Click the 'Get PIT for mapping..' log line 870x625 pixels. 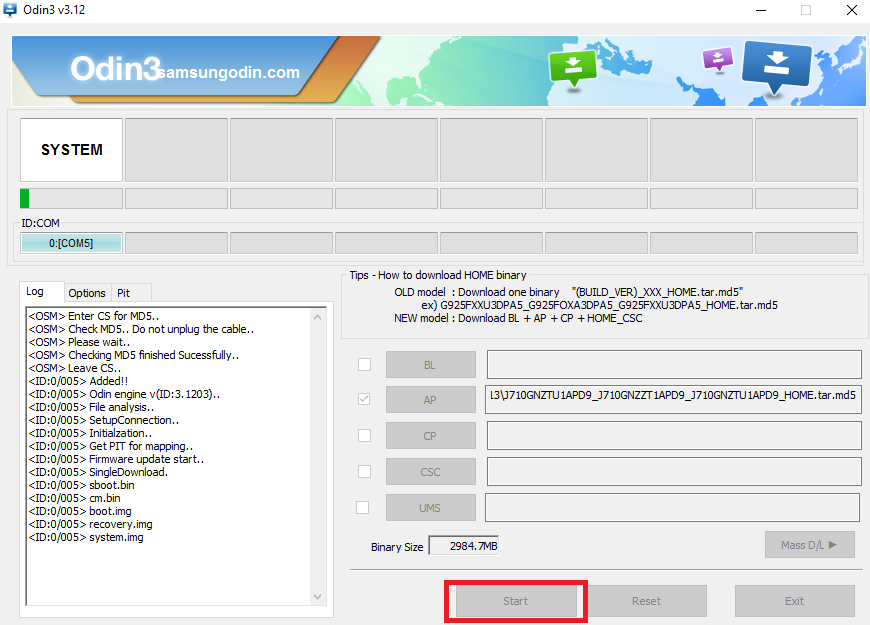tap(111, 446)
